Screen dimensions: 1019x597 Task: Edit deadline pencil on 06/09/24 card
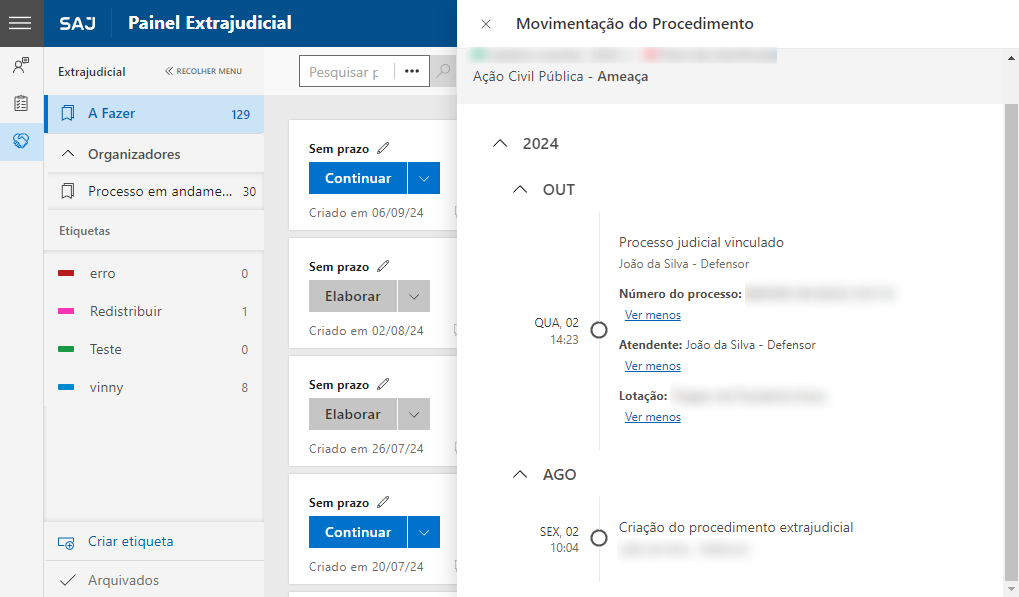pos(383,148)
